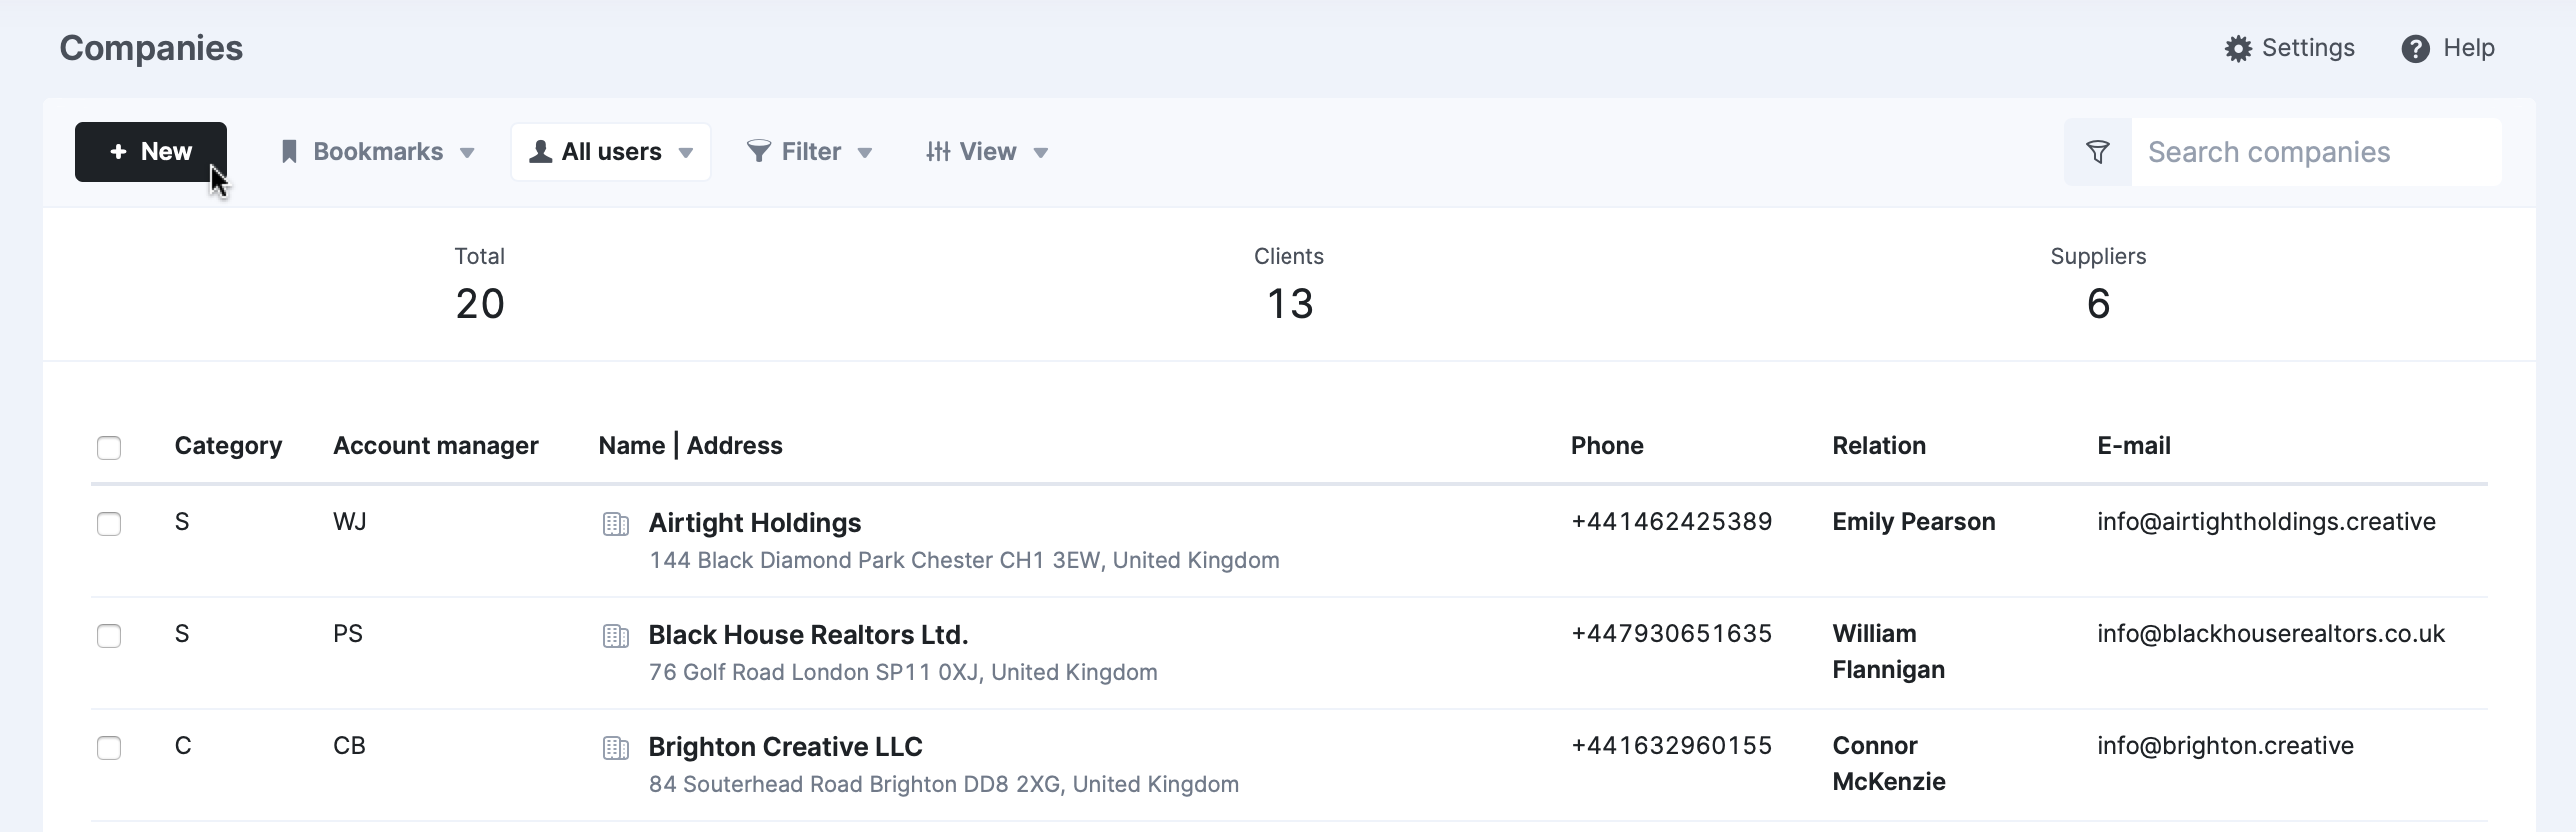Click the sliders icon of the View menu
2576x832 pixels.
937,152
